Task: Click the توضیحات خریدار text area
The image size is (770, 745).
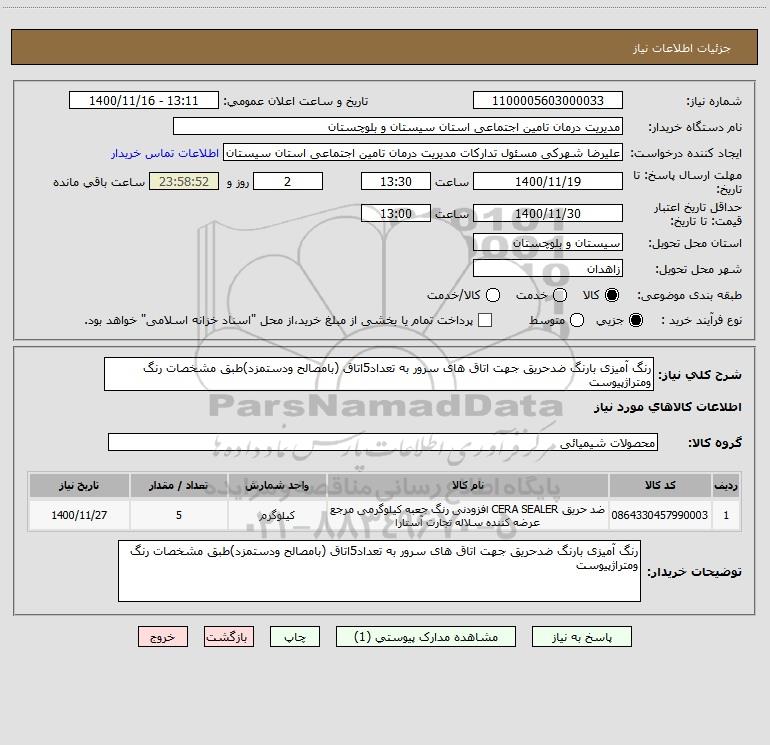Action: coord(379,571)
